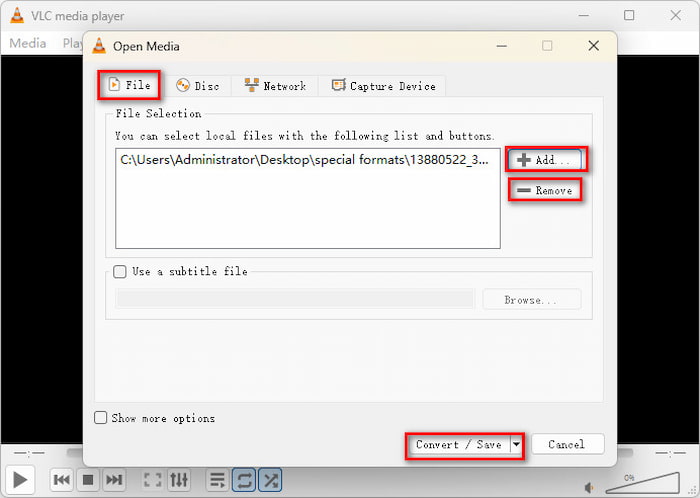Toggle Show more options checkbox
The image size is (700, 498).
[x=101, y=418]
